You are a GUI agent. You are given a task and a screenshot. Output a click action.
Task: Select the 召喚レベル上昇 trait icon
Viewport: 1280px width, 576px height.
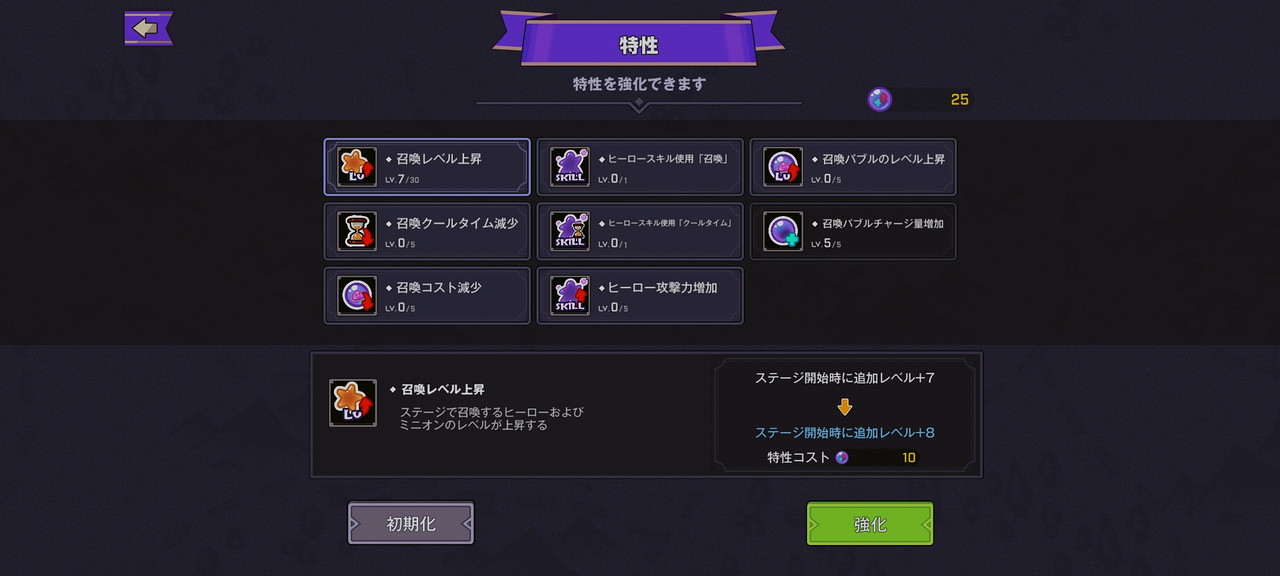click(357, 167)
